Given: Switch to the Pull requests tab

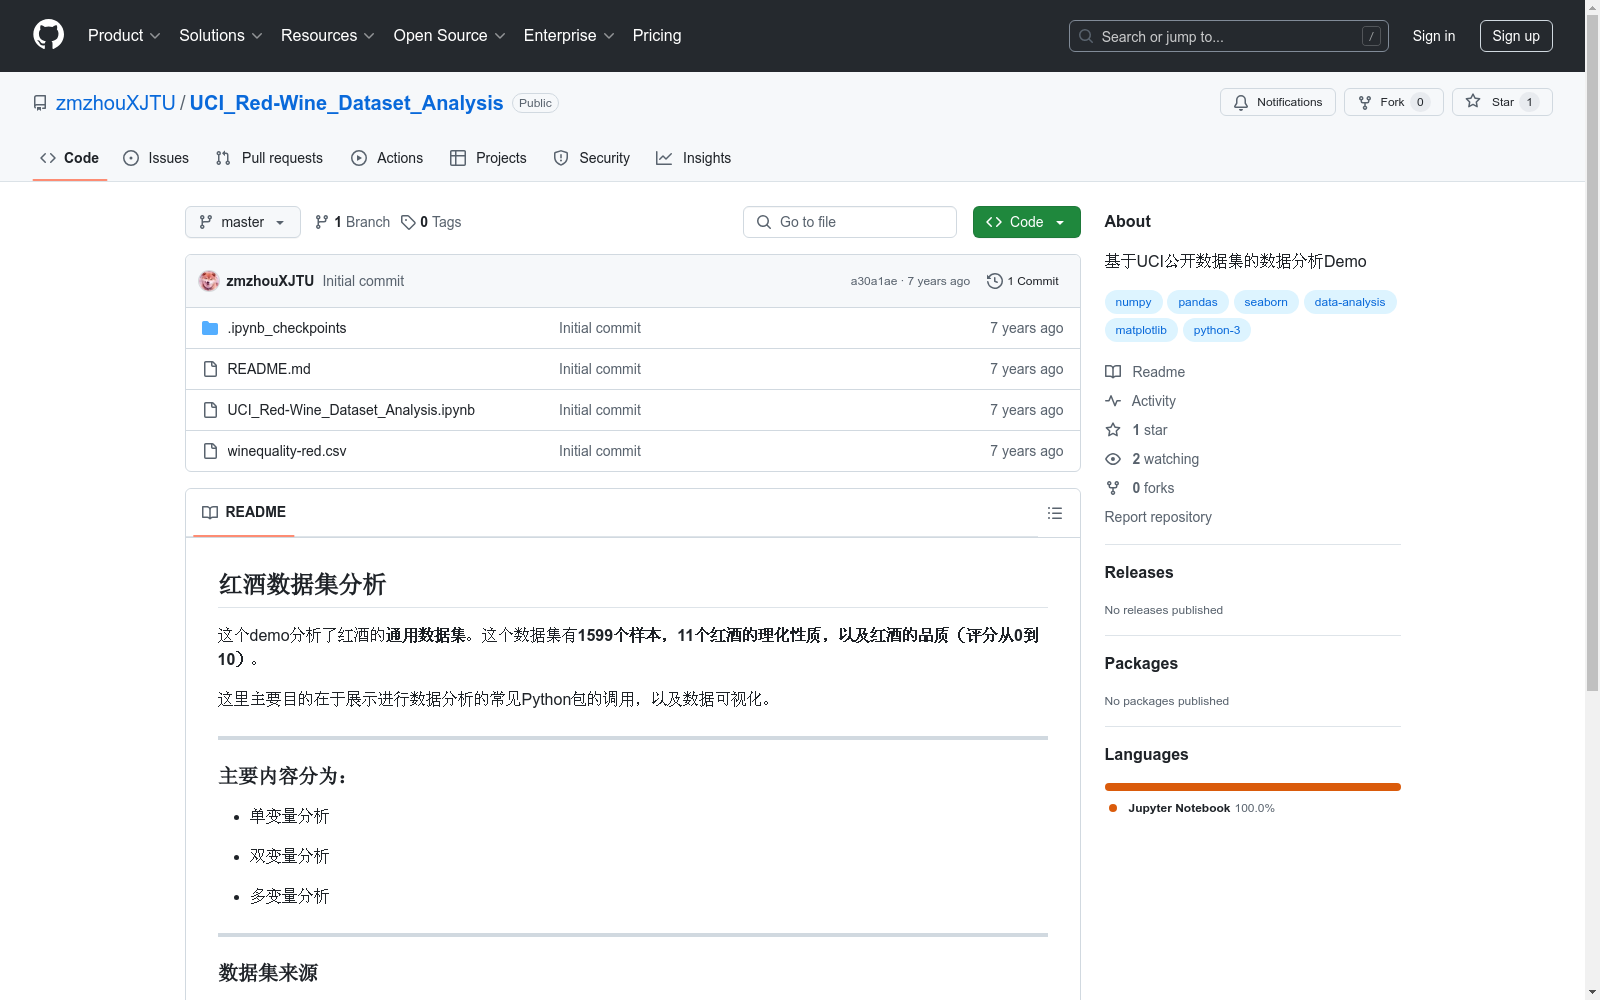Looking at the screenshot, I should pyautogui.click(x=269, y=158).
